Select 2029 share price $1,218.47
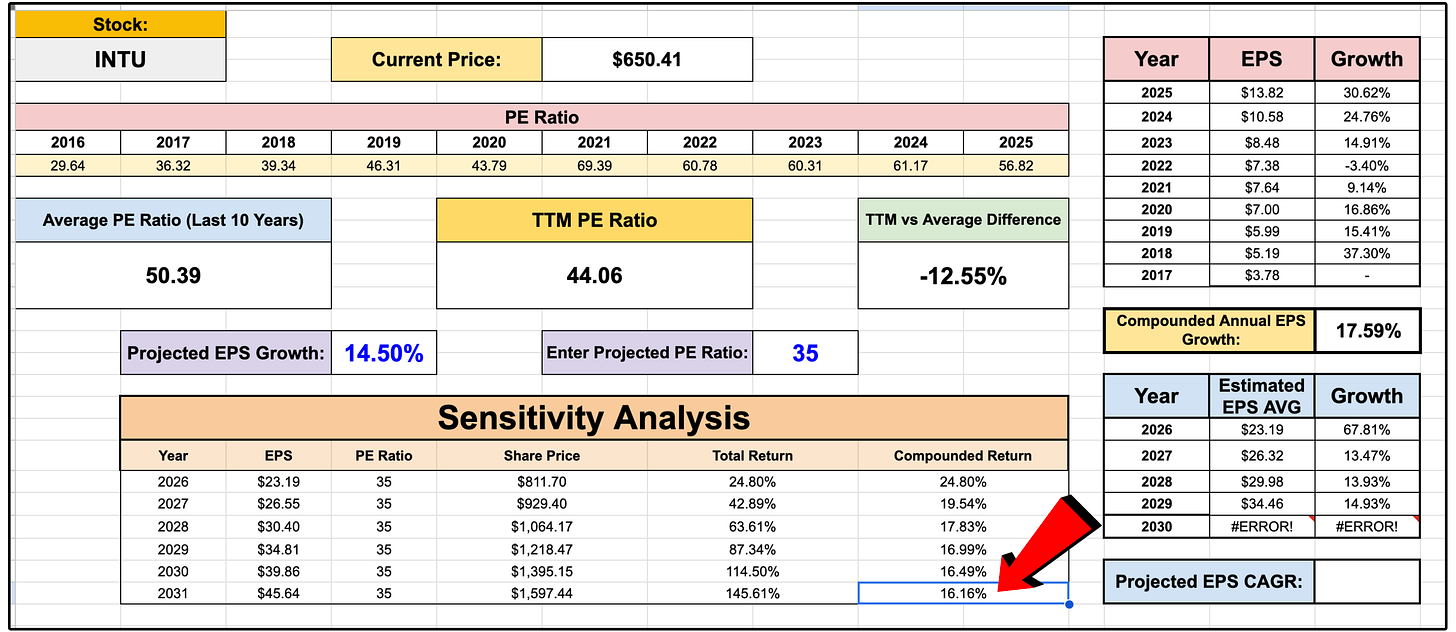The width and height of the screenshot is (1456, 632). pos(542,549)
